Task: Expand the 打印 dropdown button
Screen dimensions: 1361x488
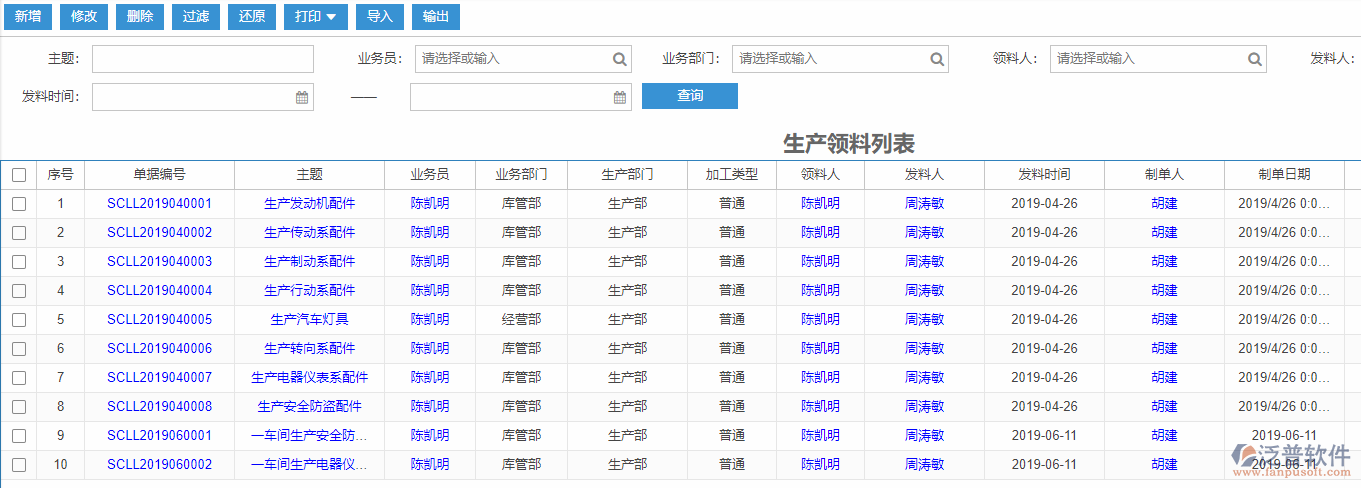Action: coord(315,16)
